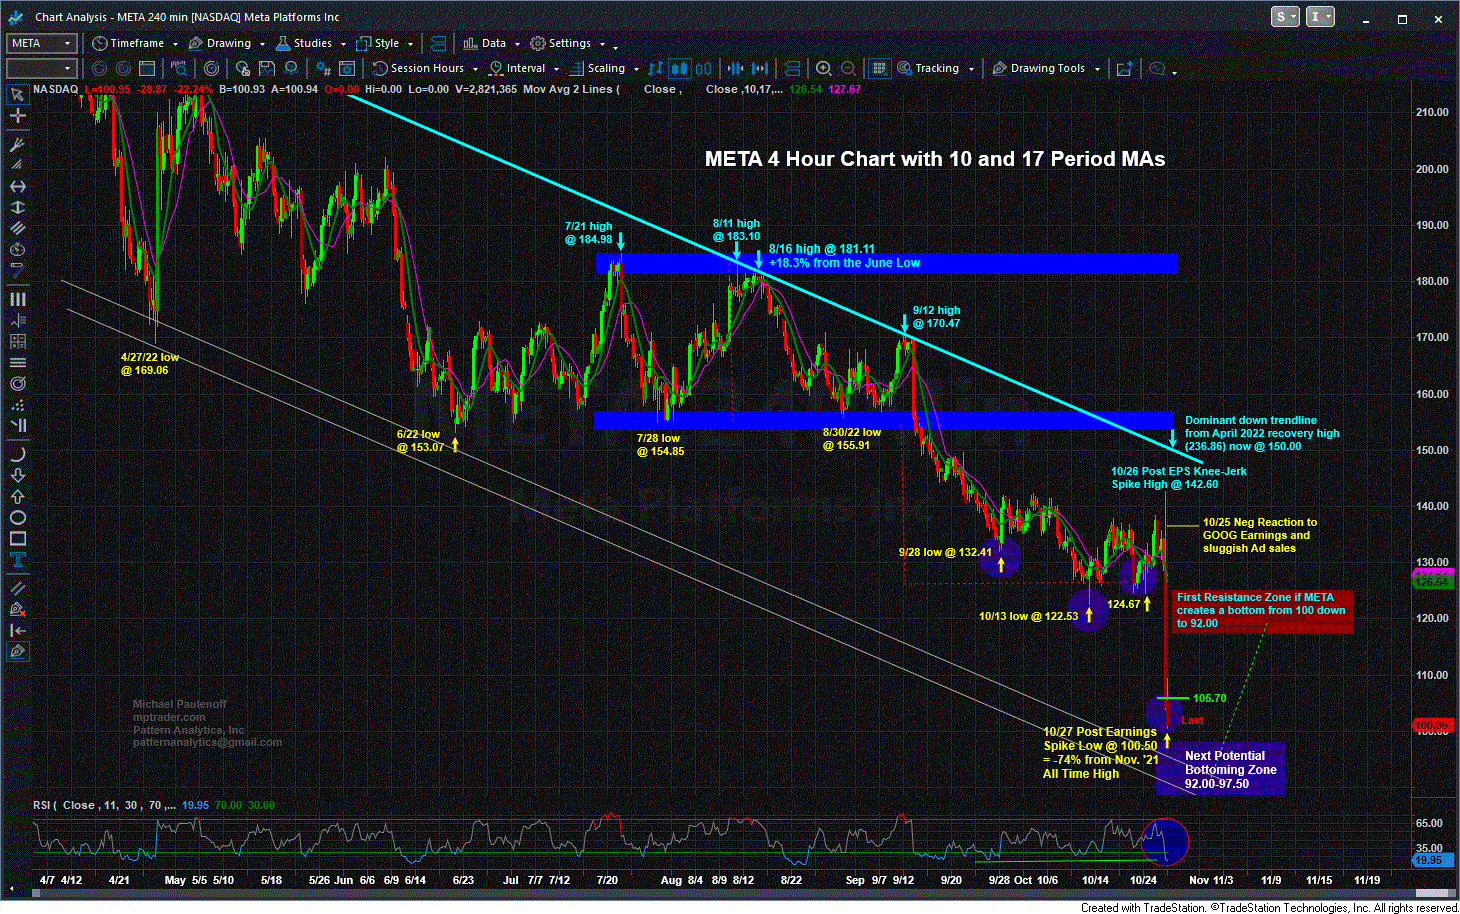
Task: Expand the Scaling dropdown arrow
Action: (x=636, y=69)
